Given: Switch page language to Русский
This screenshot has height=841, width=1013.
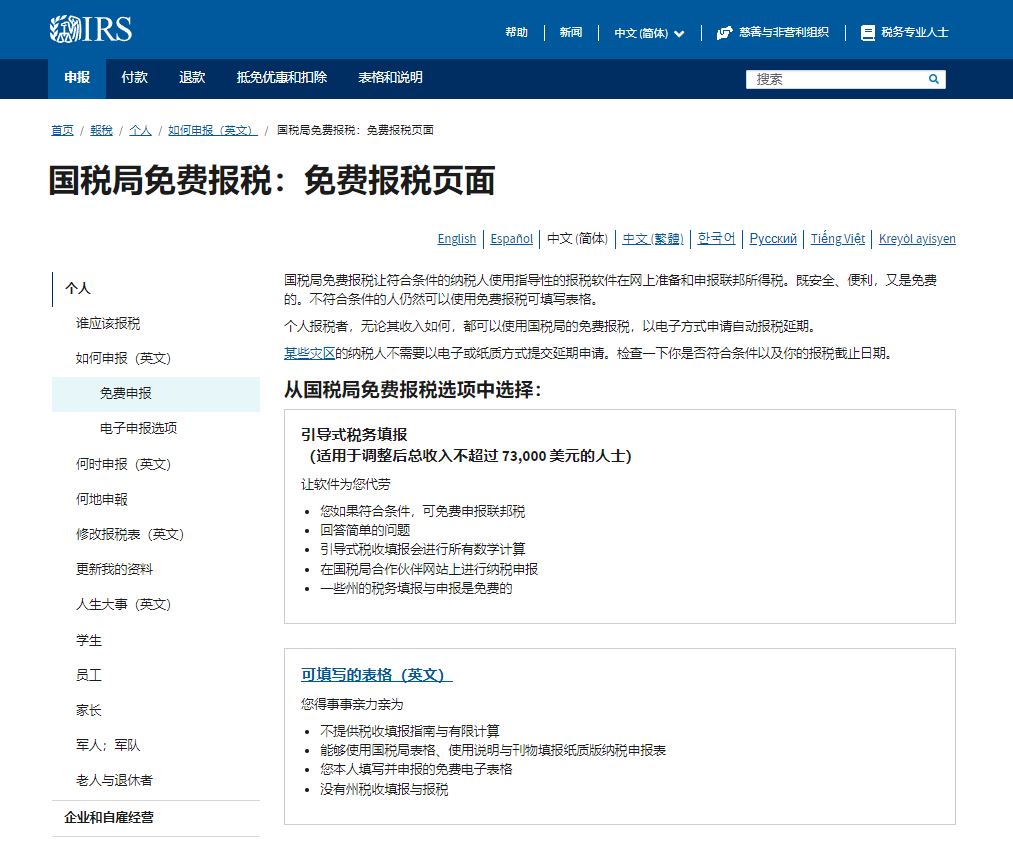Looking at the screenshot, I should pos(773,239).
